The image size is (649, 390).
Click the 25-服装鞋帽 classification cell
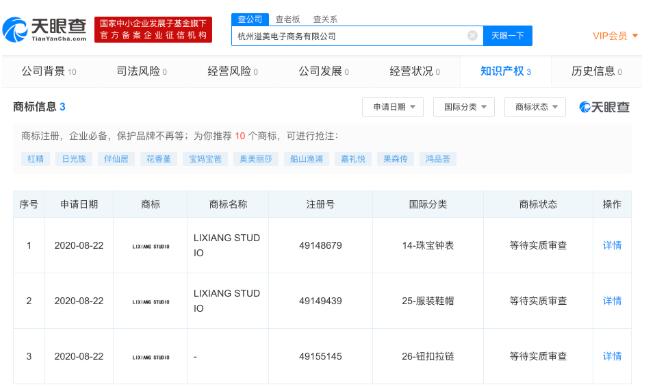coord(428,301)
